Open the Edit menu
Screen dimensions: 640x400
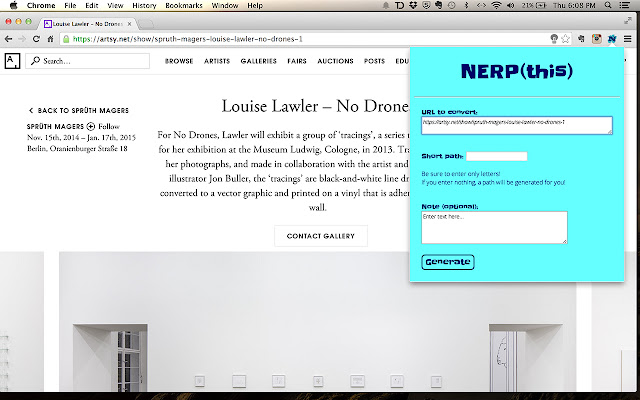click(x=92, y=5)
